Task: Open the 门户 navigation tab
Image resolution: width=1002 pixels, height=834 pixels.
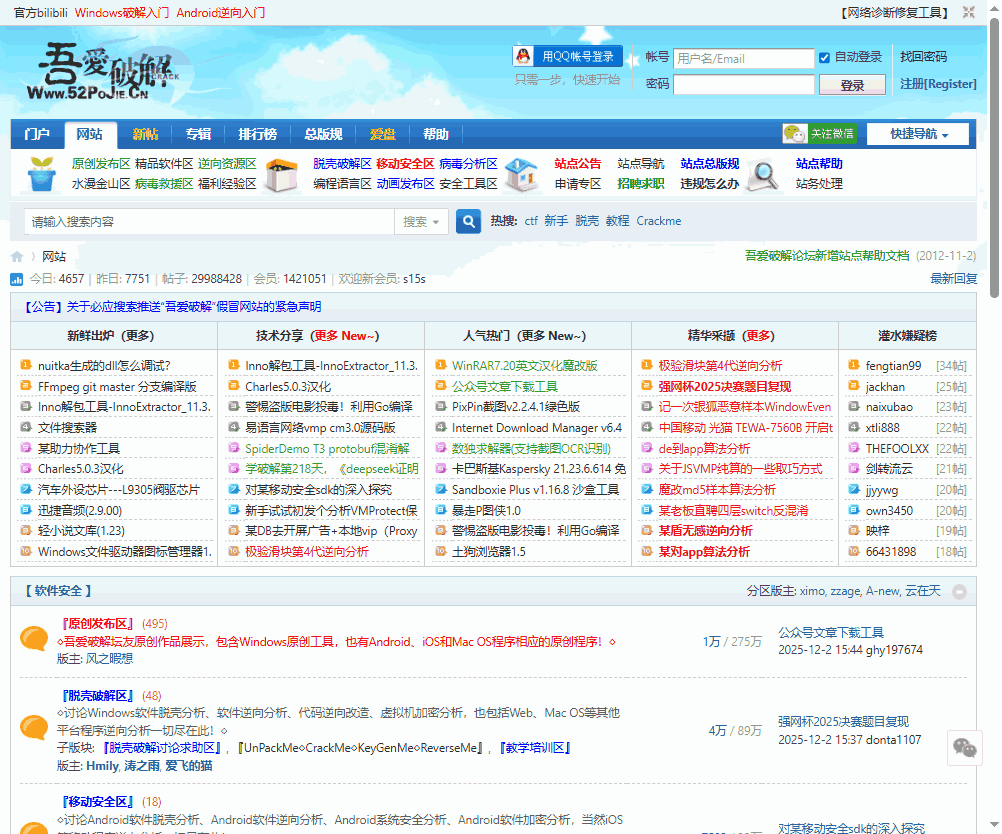Action: pyautogui.click(x=37, y=134)
